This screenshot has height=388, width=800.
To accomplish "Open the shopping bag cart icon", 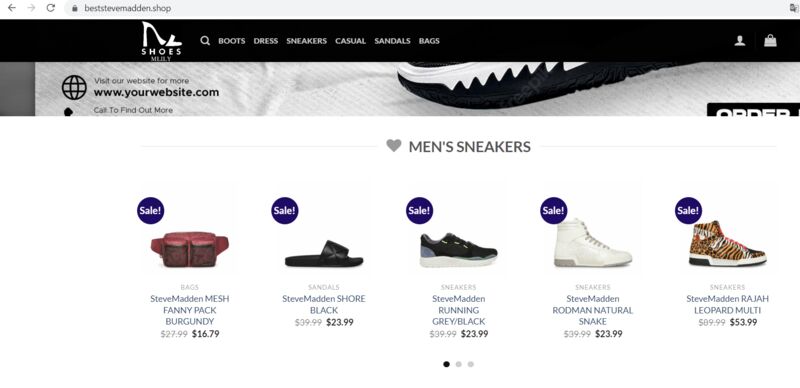I will [770, 40].
